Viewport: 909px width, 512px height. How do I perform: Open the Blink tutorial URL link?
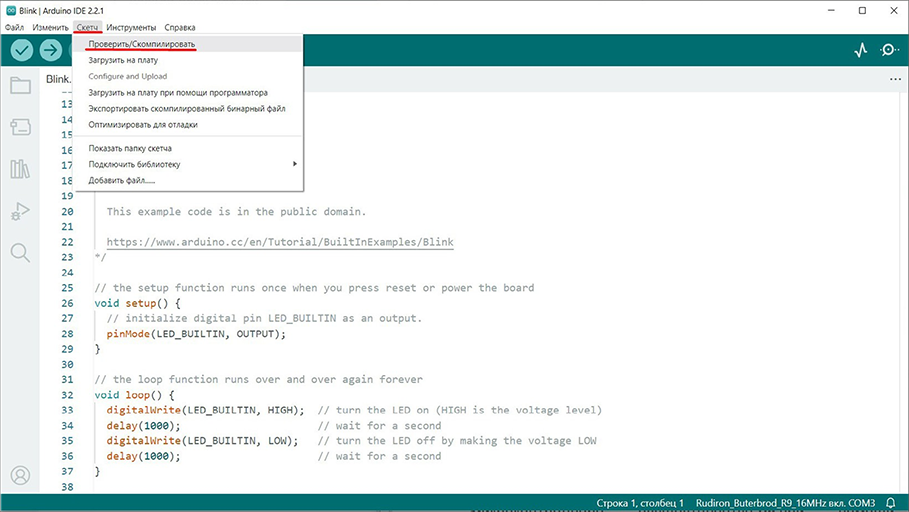coord(280,242)
